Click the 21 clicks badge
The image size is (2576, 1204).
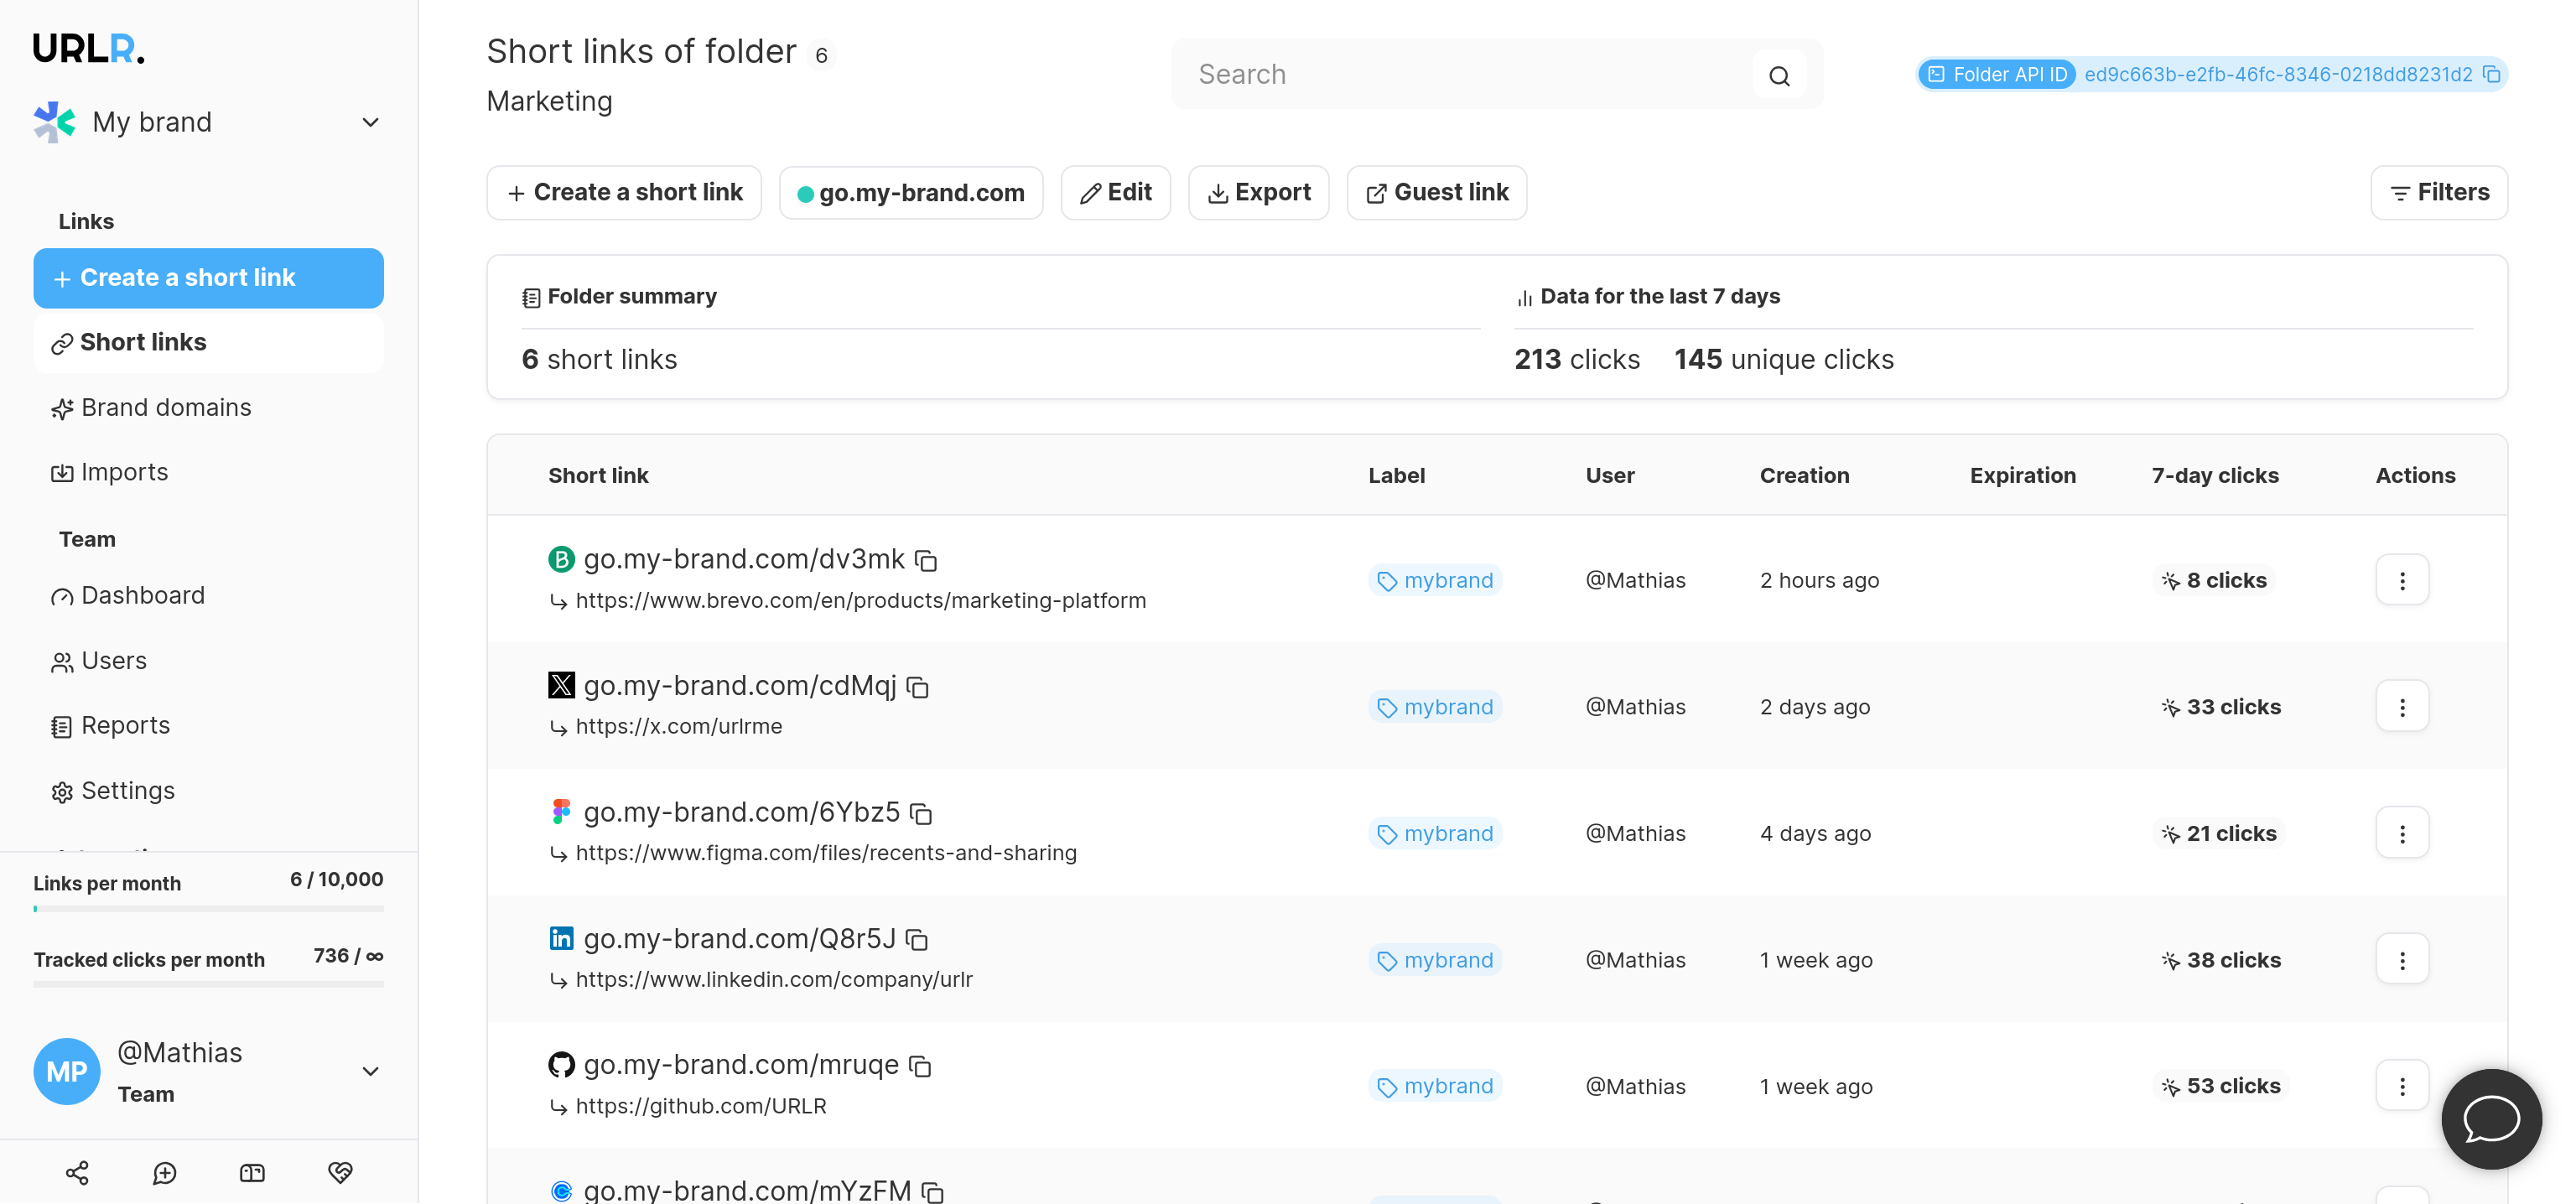2218,833
